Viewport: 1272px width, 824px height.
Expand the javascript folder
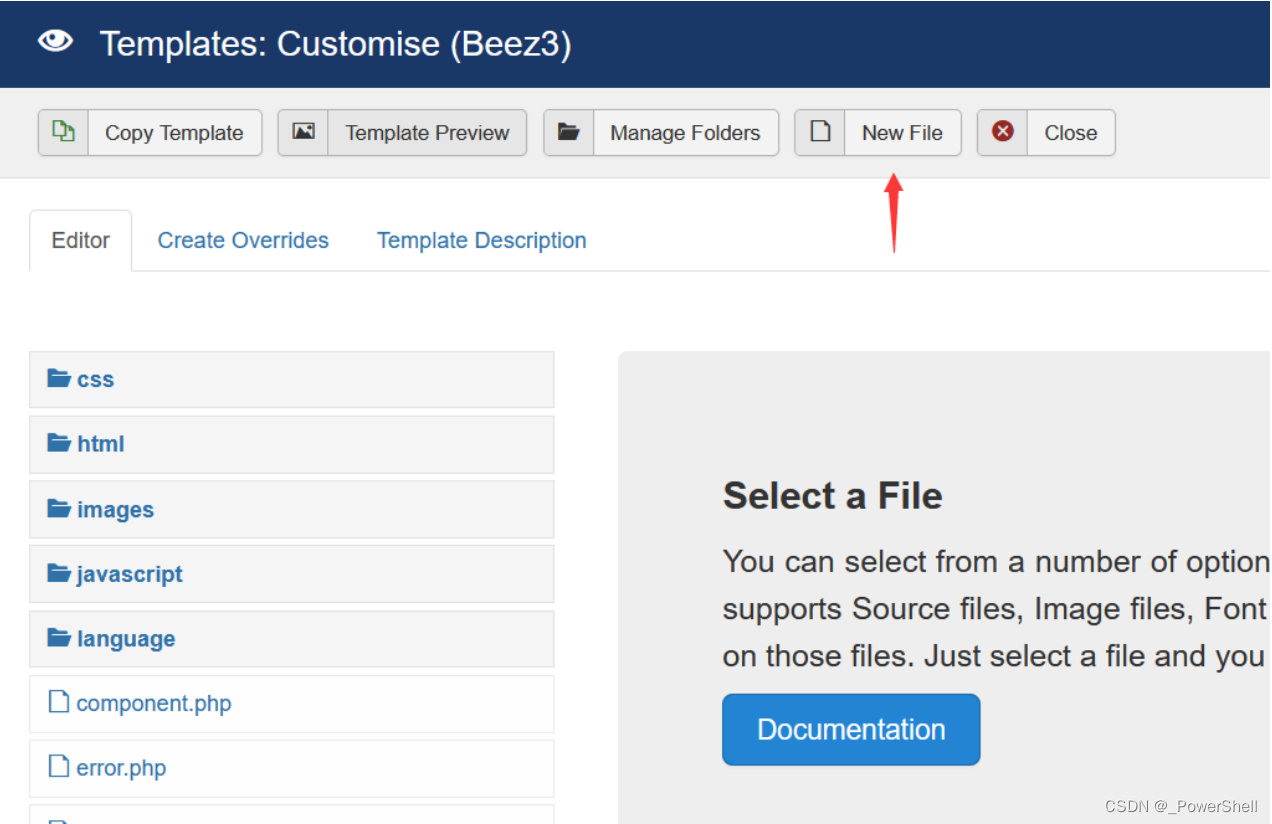click(291, 574)
